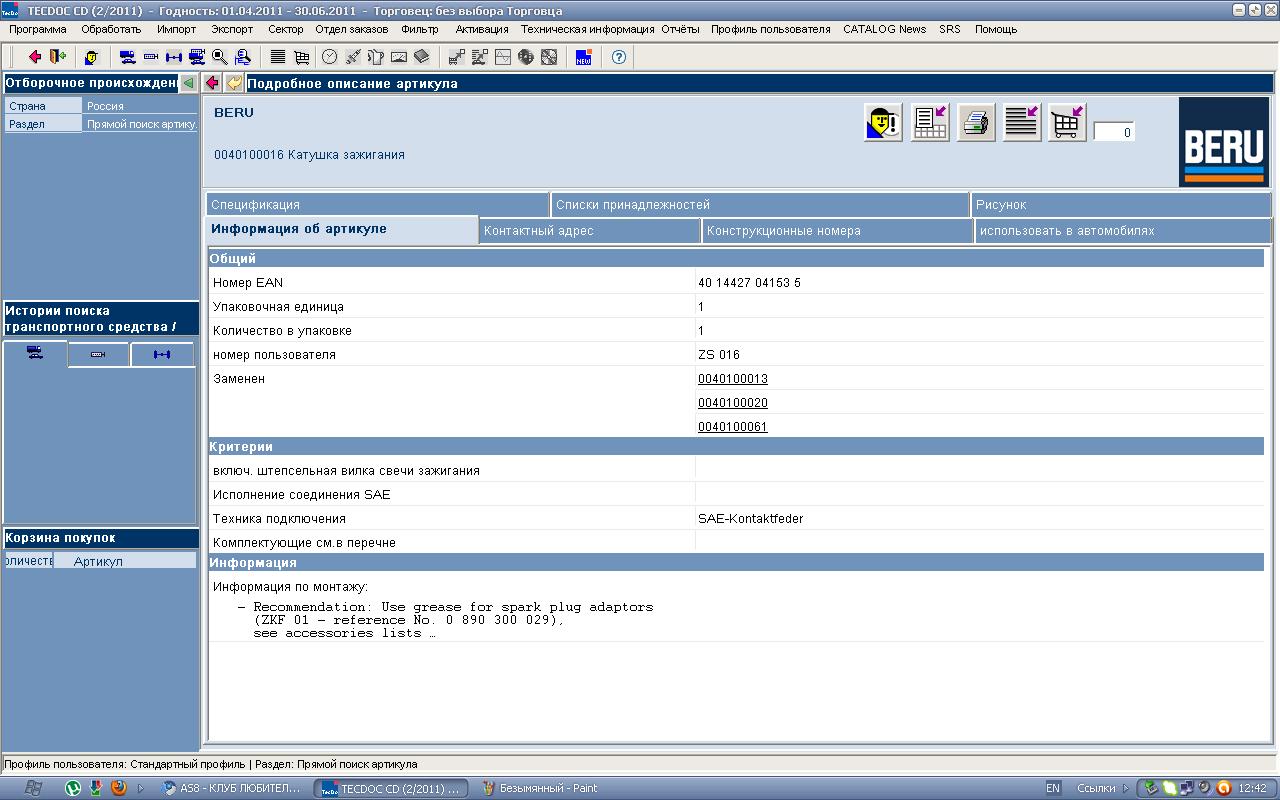Switch to the Спецификация tab

pyautogui.click(x=256, y=205)
